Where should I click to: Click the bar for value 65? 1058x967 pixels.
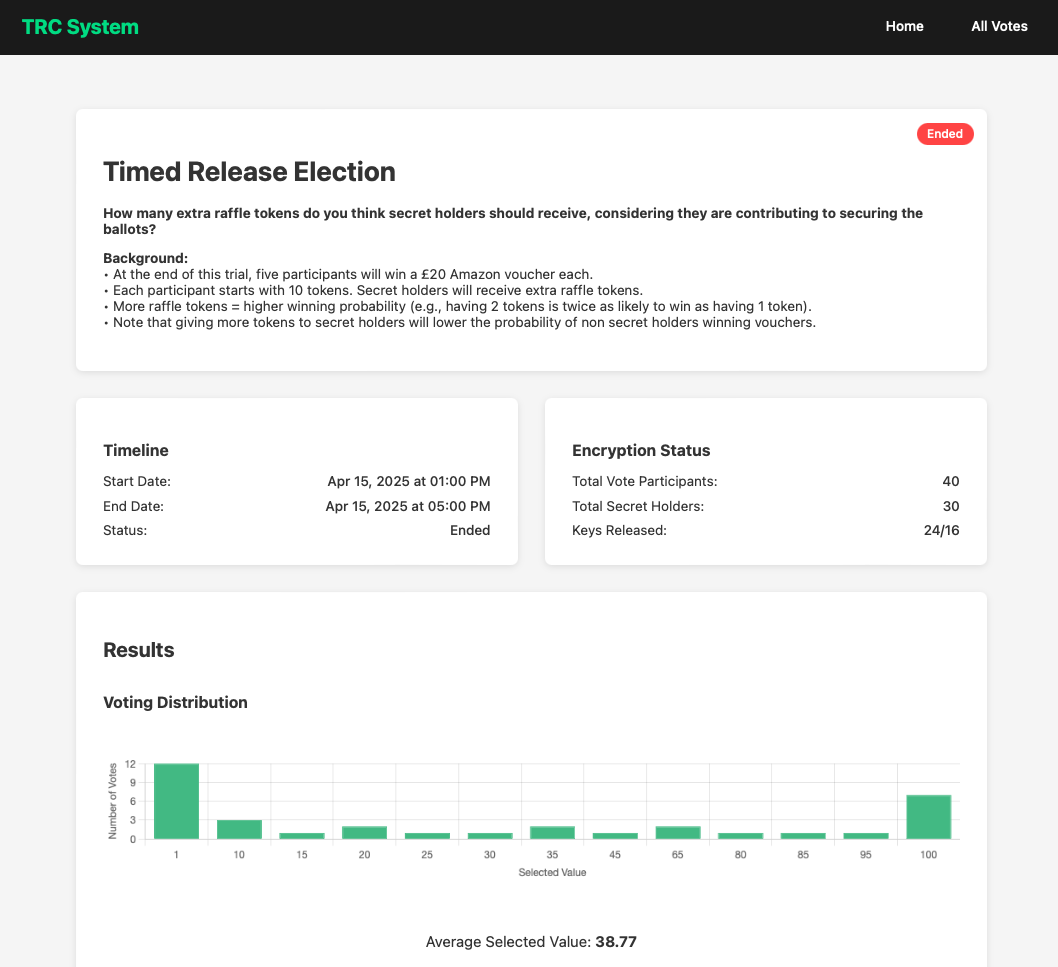pos(677,832)
